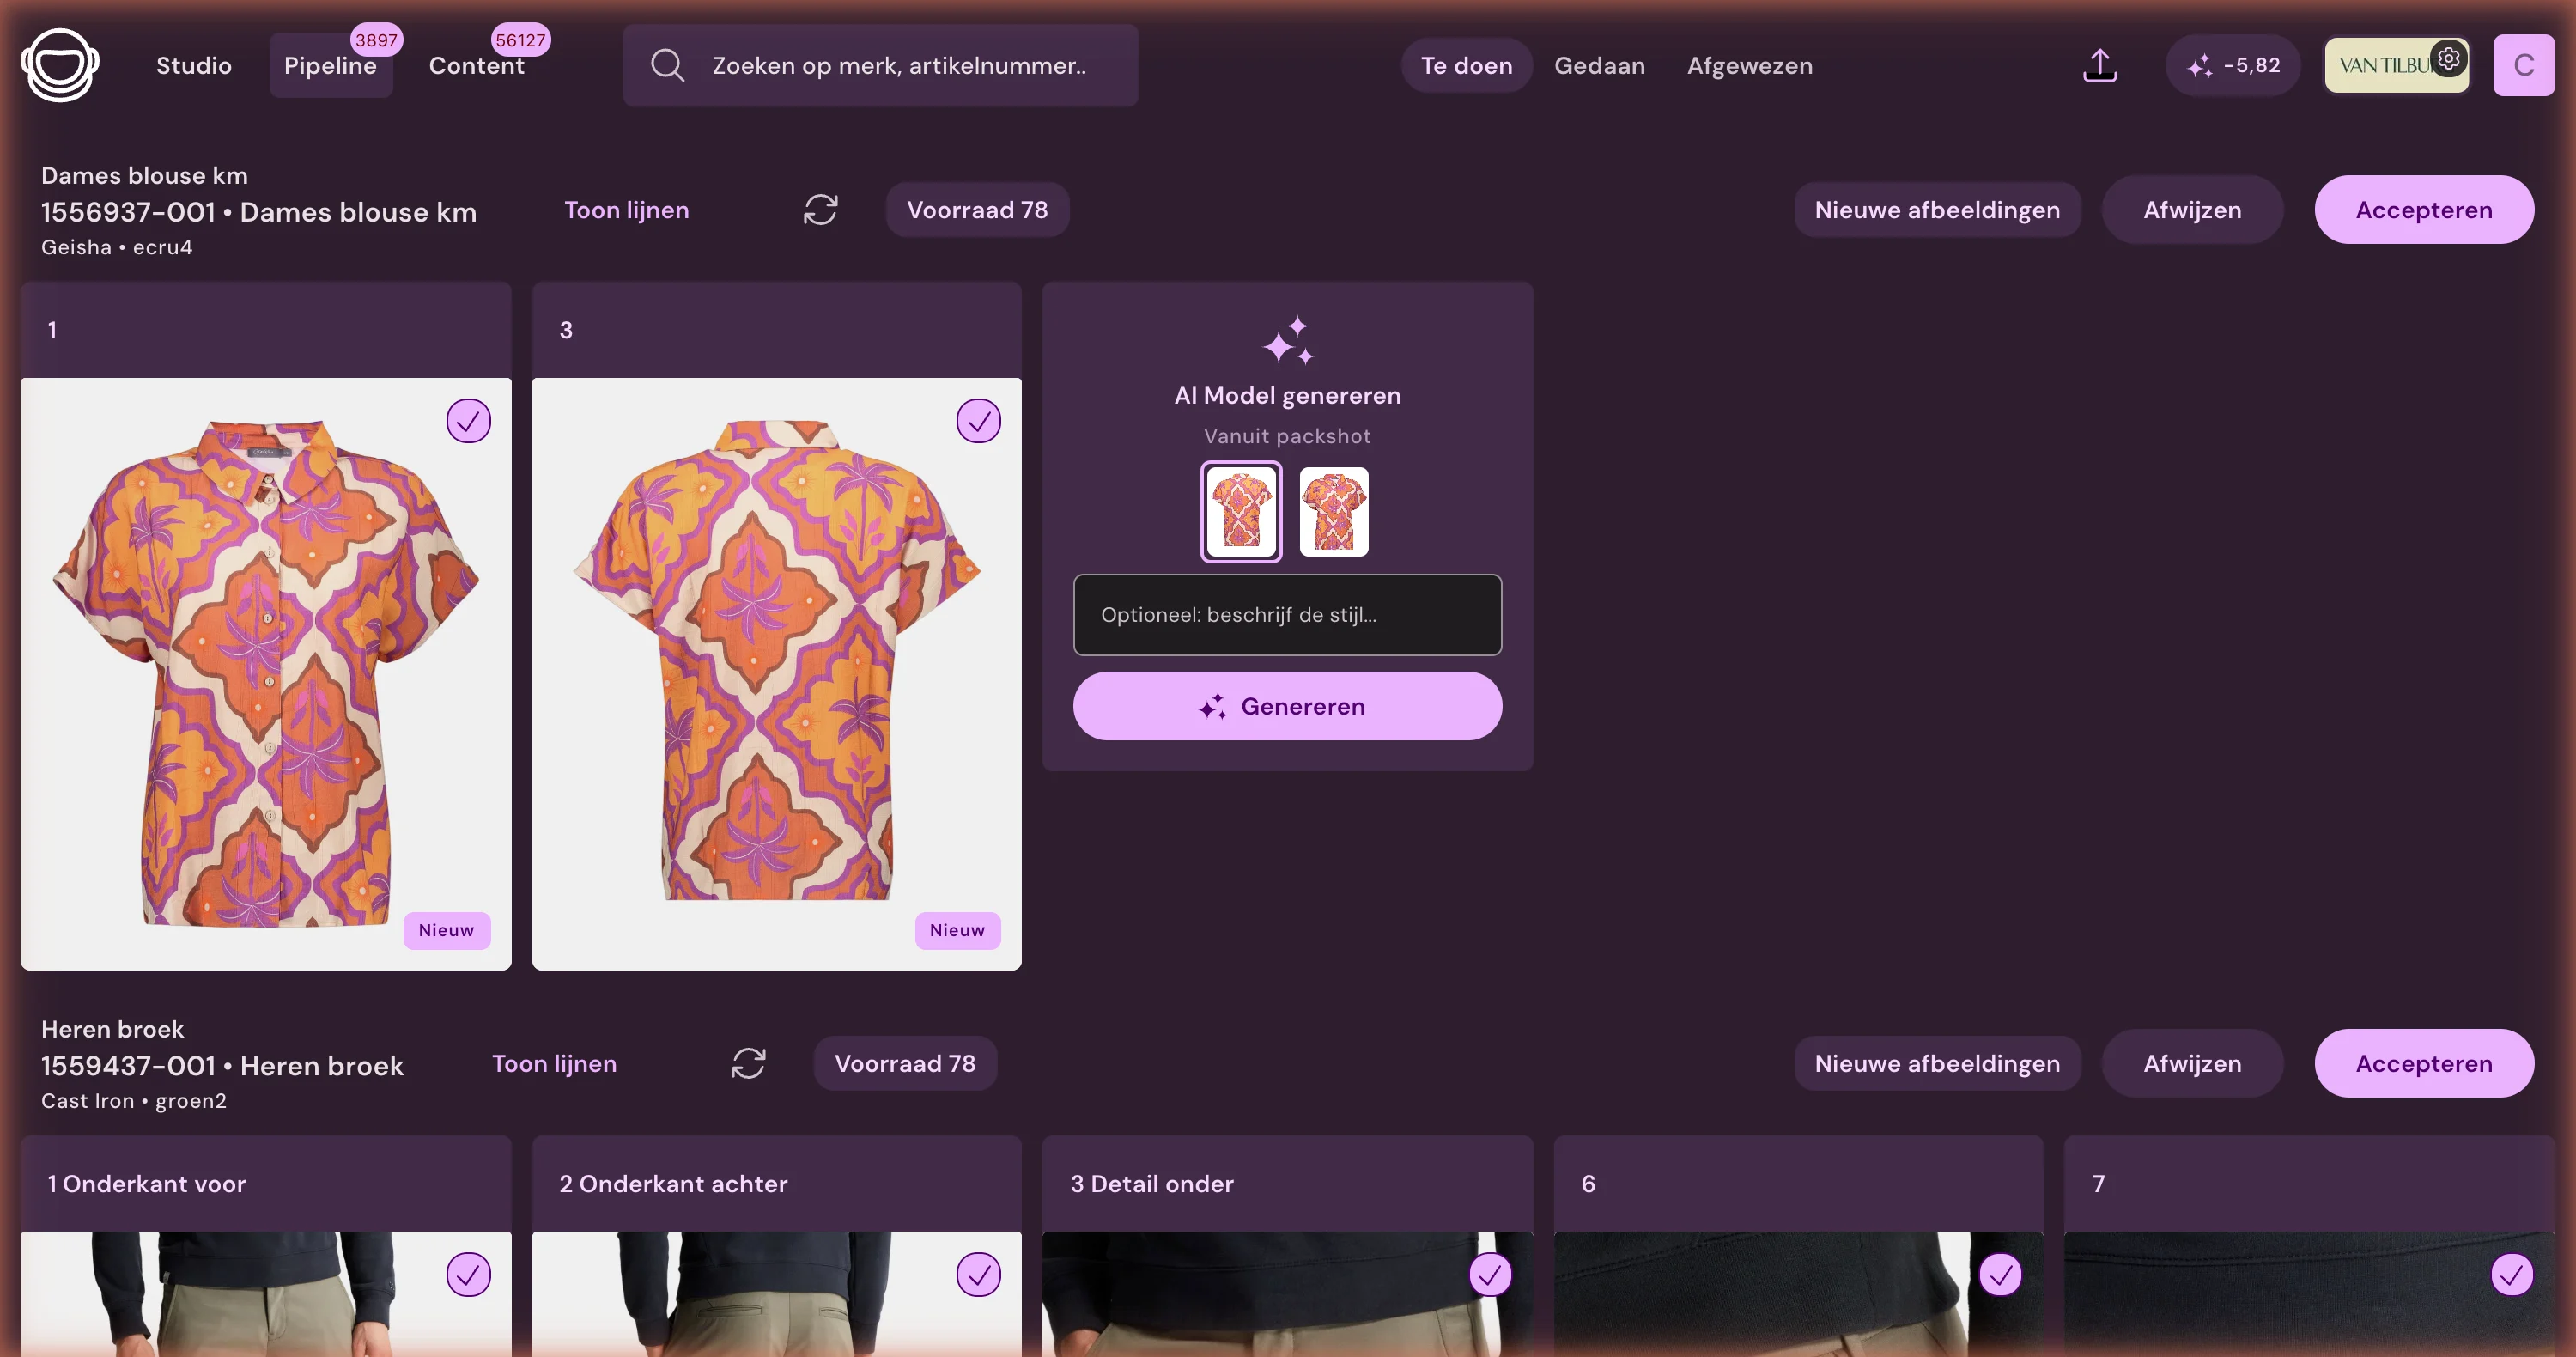Click the Genereren button
Viewport: 2576px width, 1357px height.
pos(1287,706)
